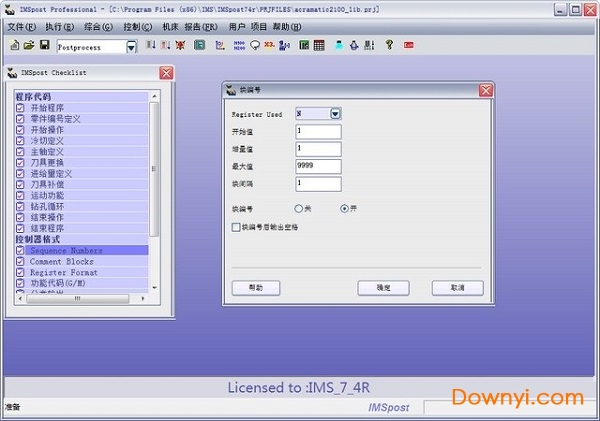Click the 帮助 button in the dialog
Image resolution: width=600 pixels, height=421 pixels.
coord(256,288)
